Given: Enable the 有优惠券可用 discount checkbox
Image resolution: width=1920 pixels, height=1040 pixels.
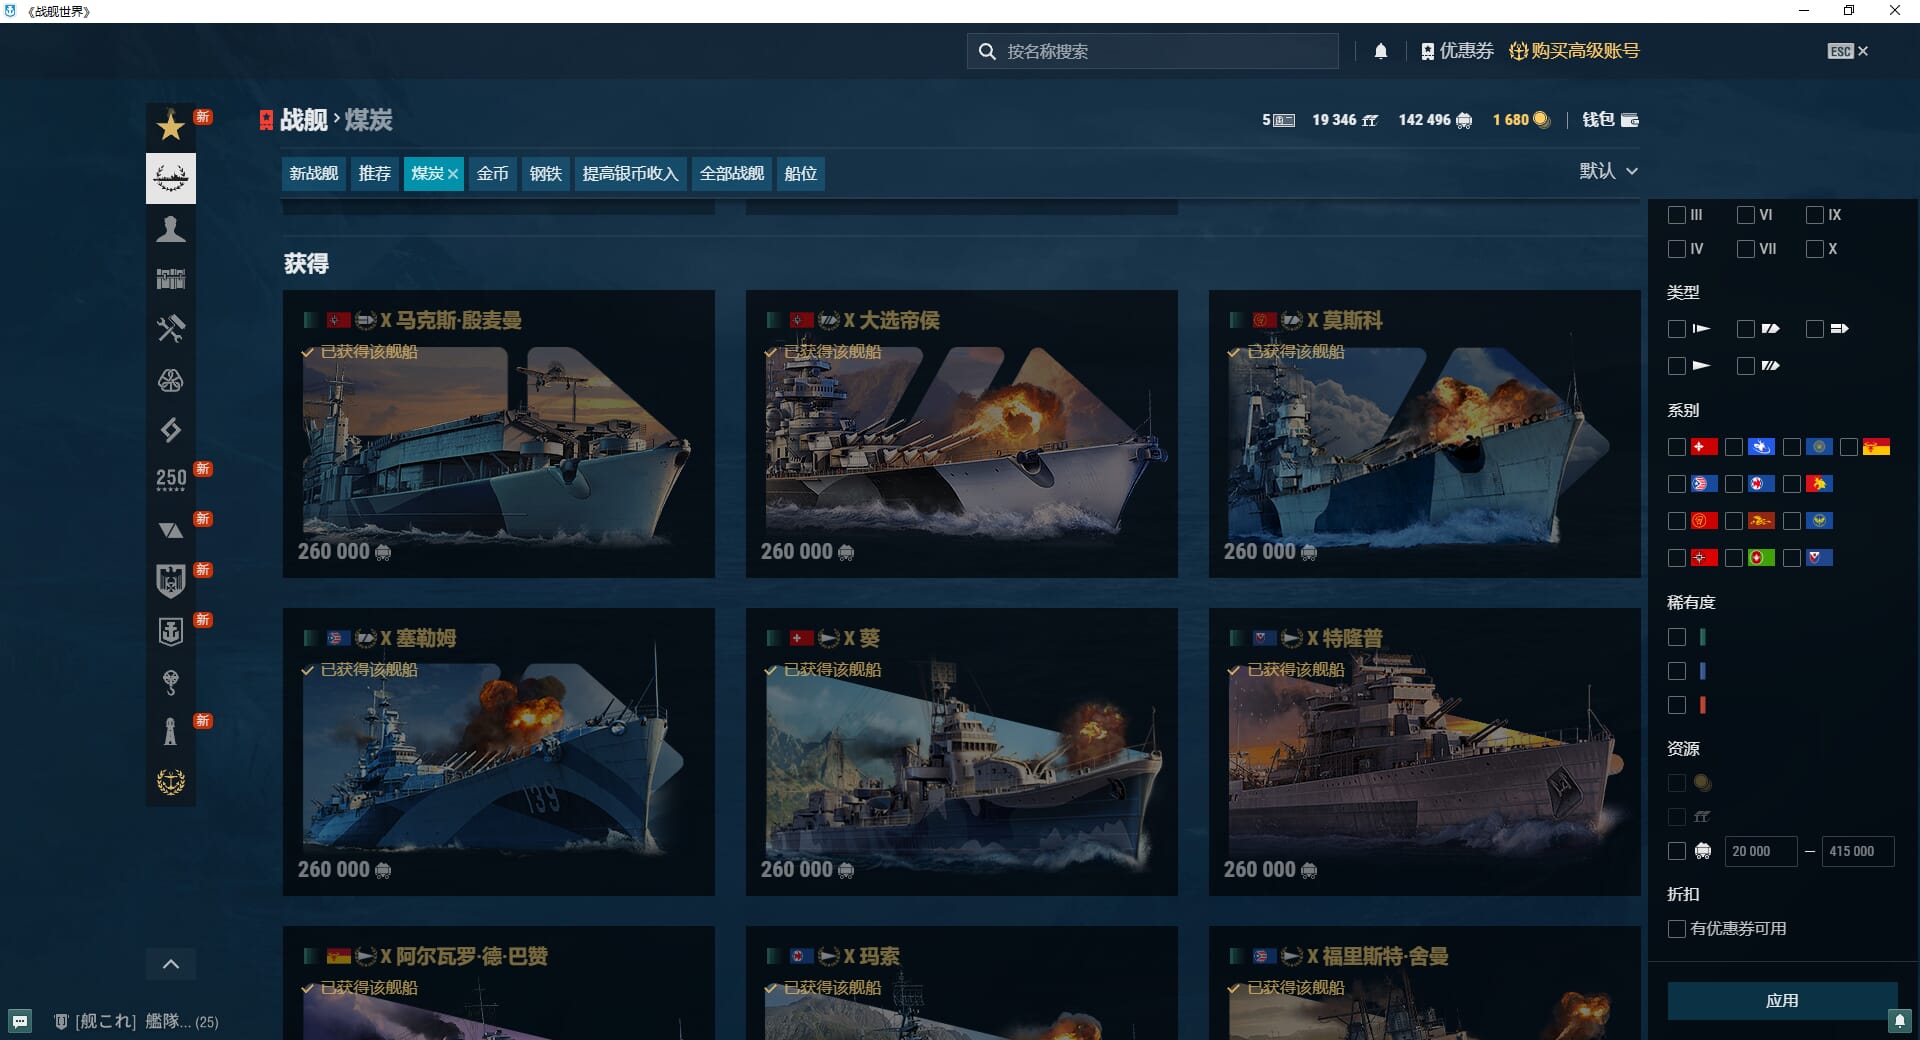Looking at the screenshot, I should (1677, 929).
